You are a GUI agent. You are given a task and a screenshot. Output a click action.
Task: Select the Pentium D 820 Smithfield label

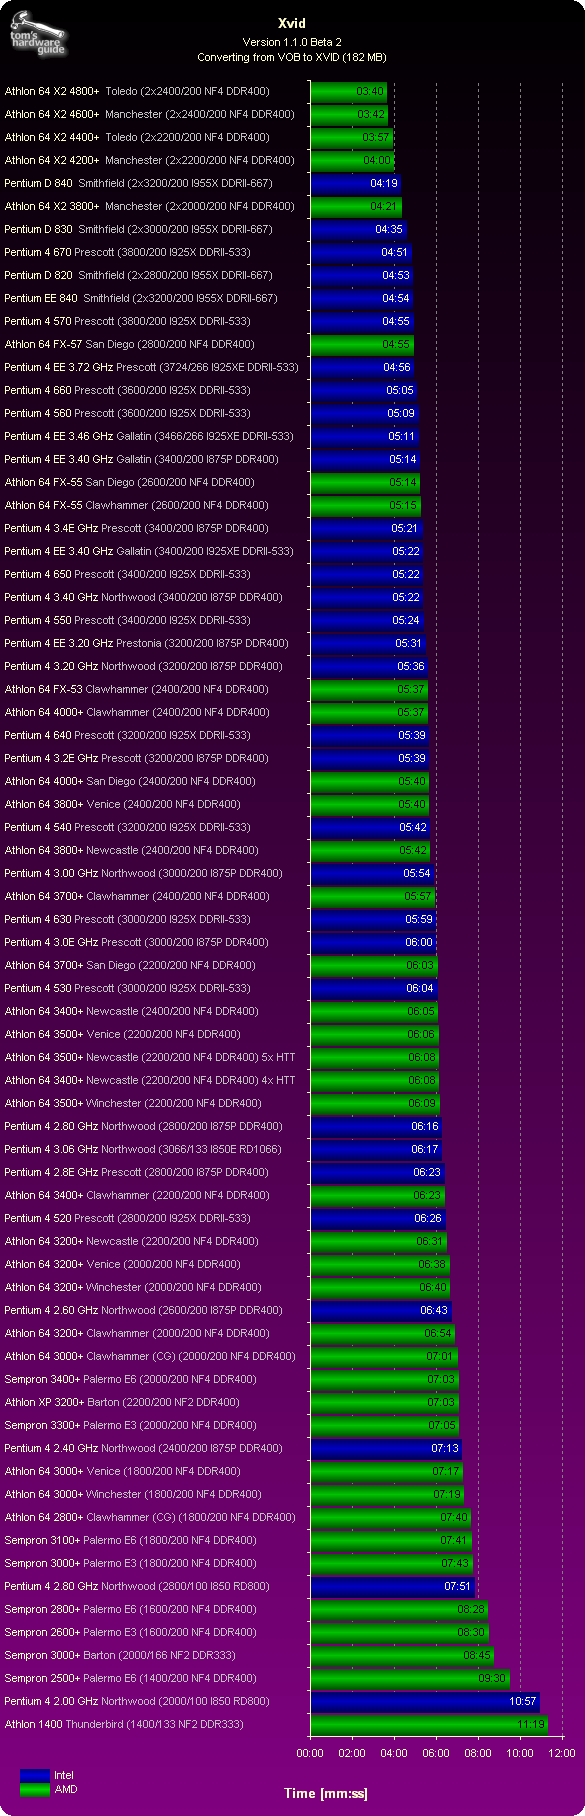coord(138,275)
